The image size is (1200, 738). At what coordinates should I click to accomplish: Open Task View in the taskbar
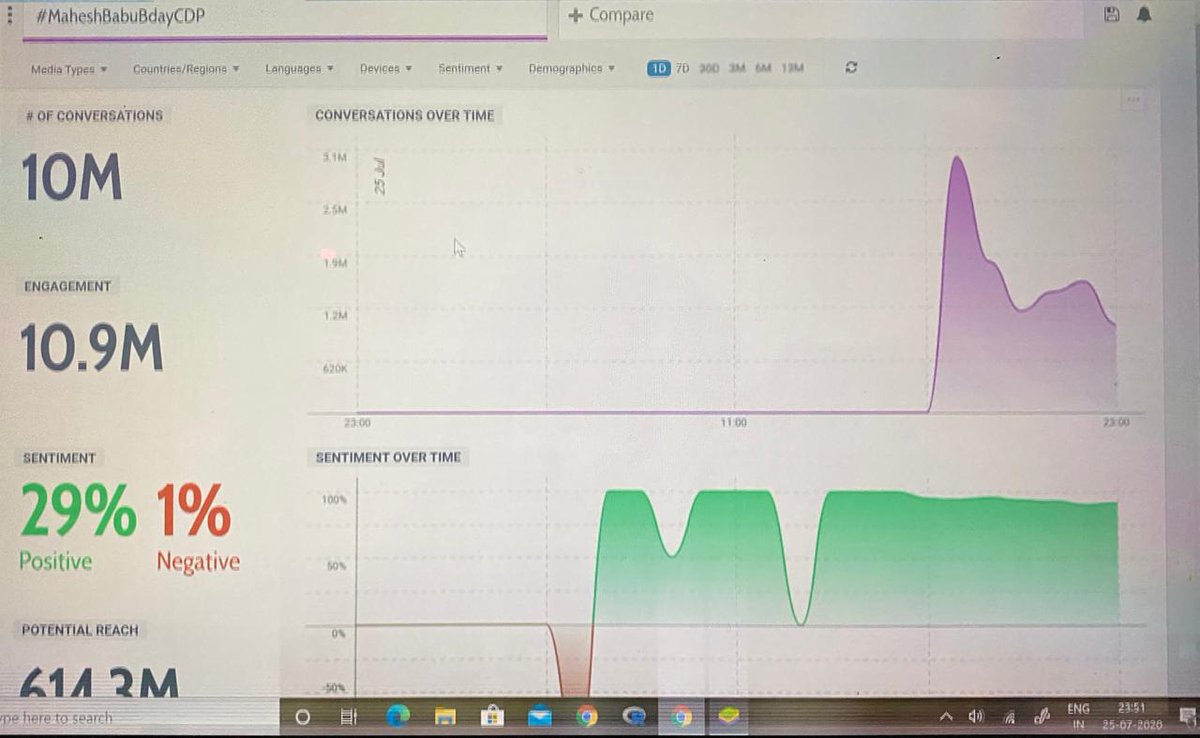(349, 717)
